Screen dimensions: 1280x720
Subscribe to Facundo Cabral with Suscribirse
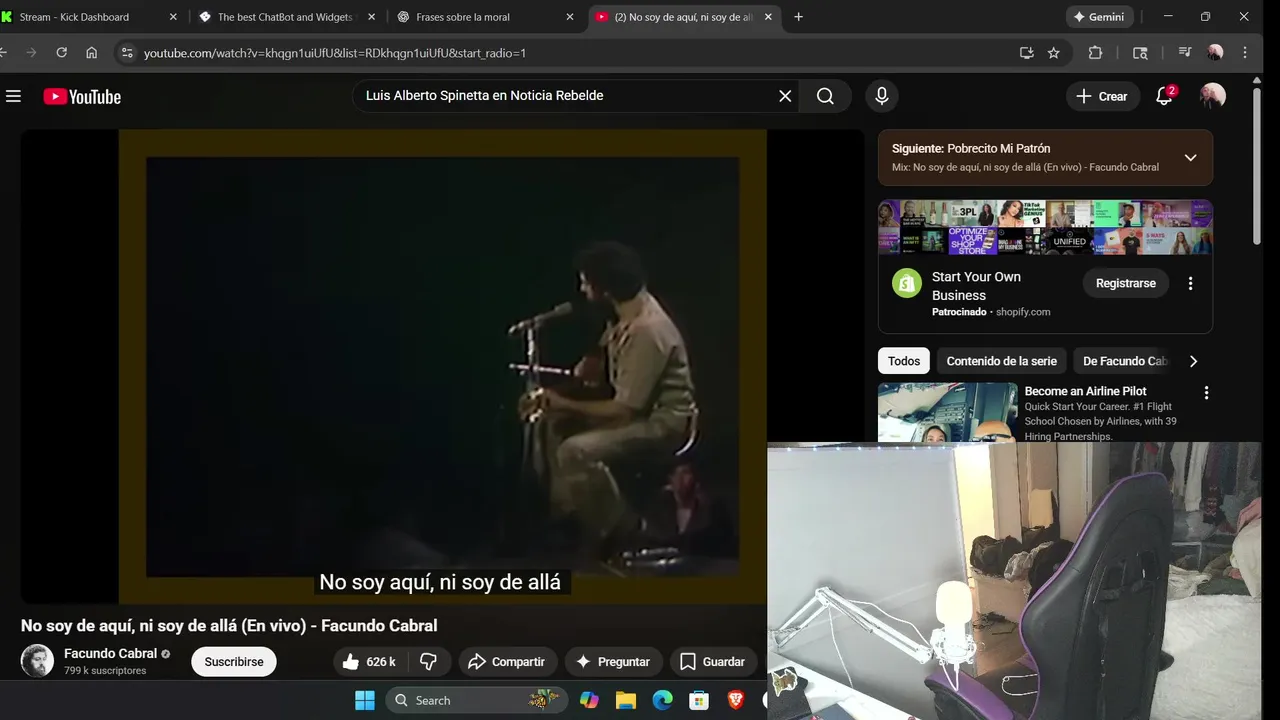coord(234,662)
